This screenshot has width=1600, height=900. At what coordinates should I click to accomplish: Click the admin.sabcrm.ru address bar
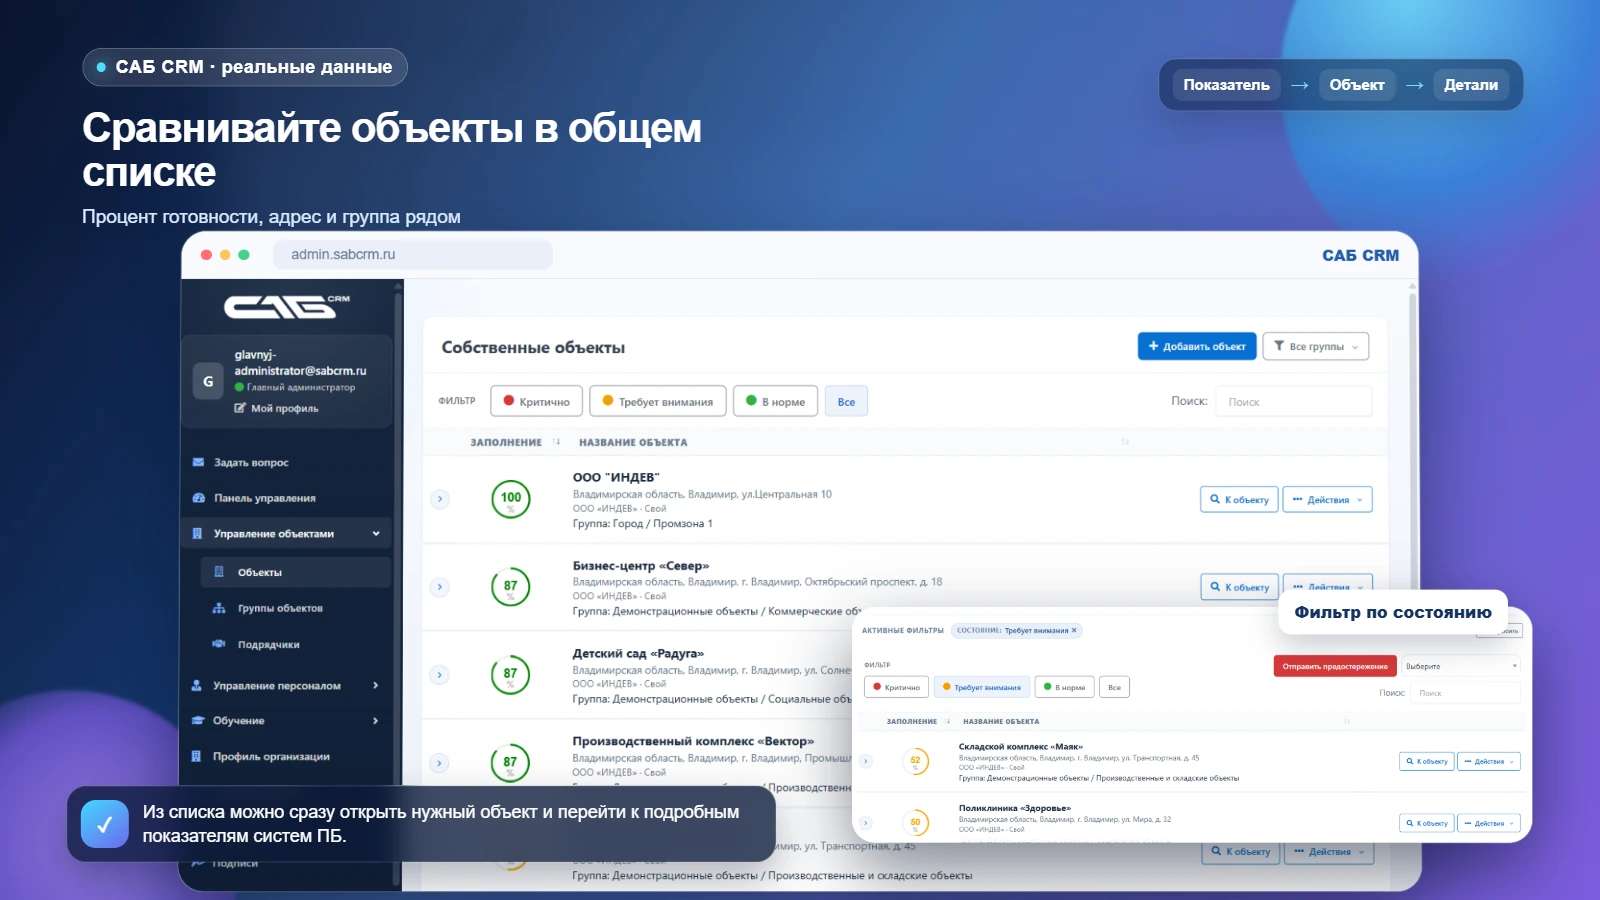click(x=413, y=255)
